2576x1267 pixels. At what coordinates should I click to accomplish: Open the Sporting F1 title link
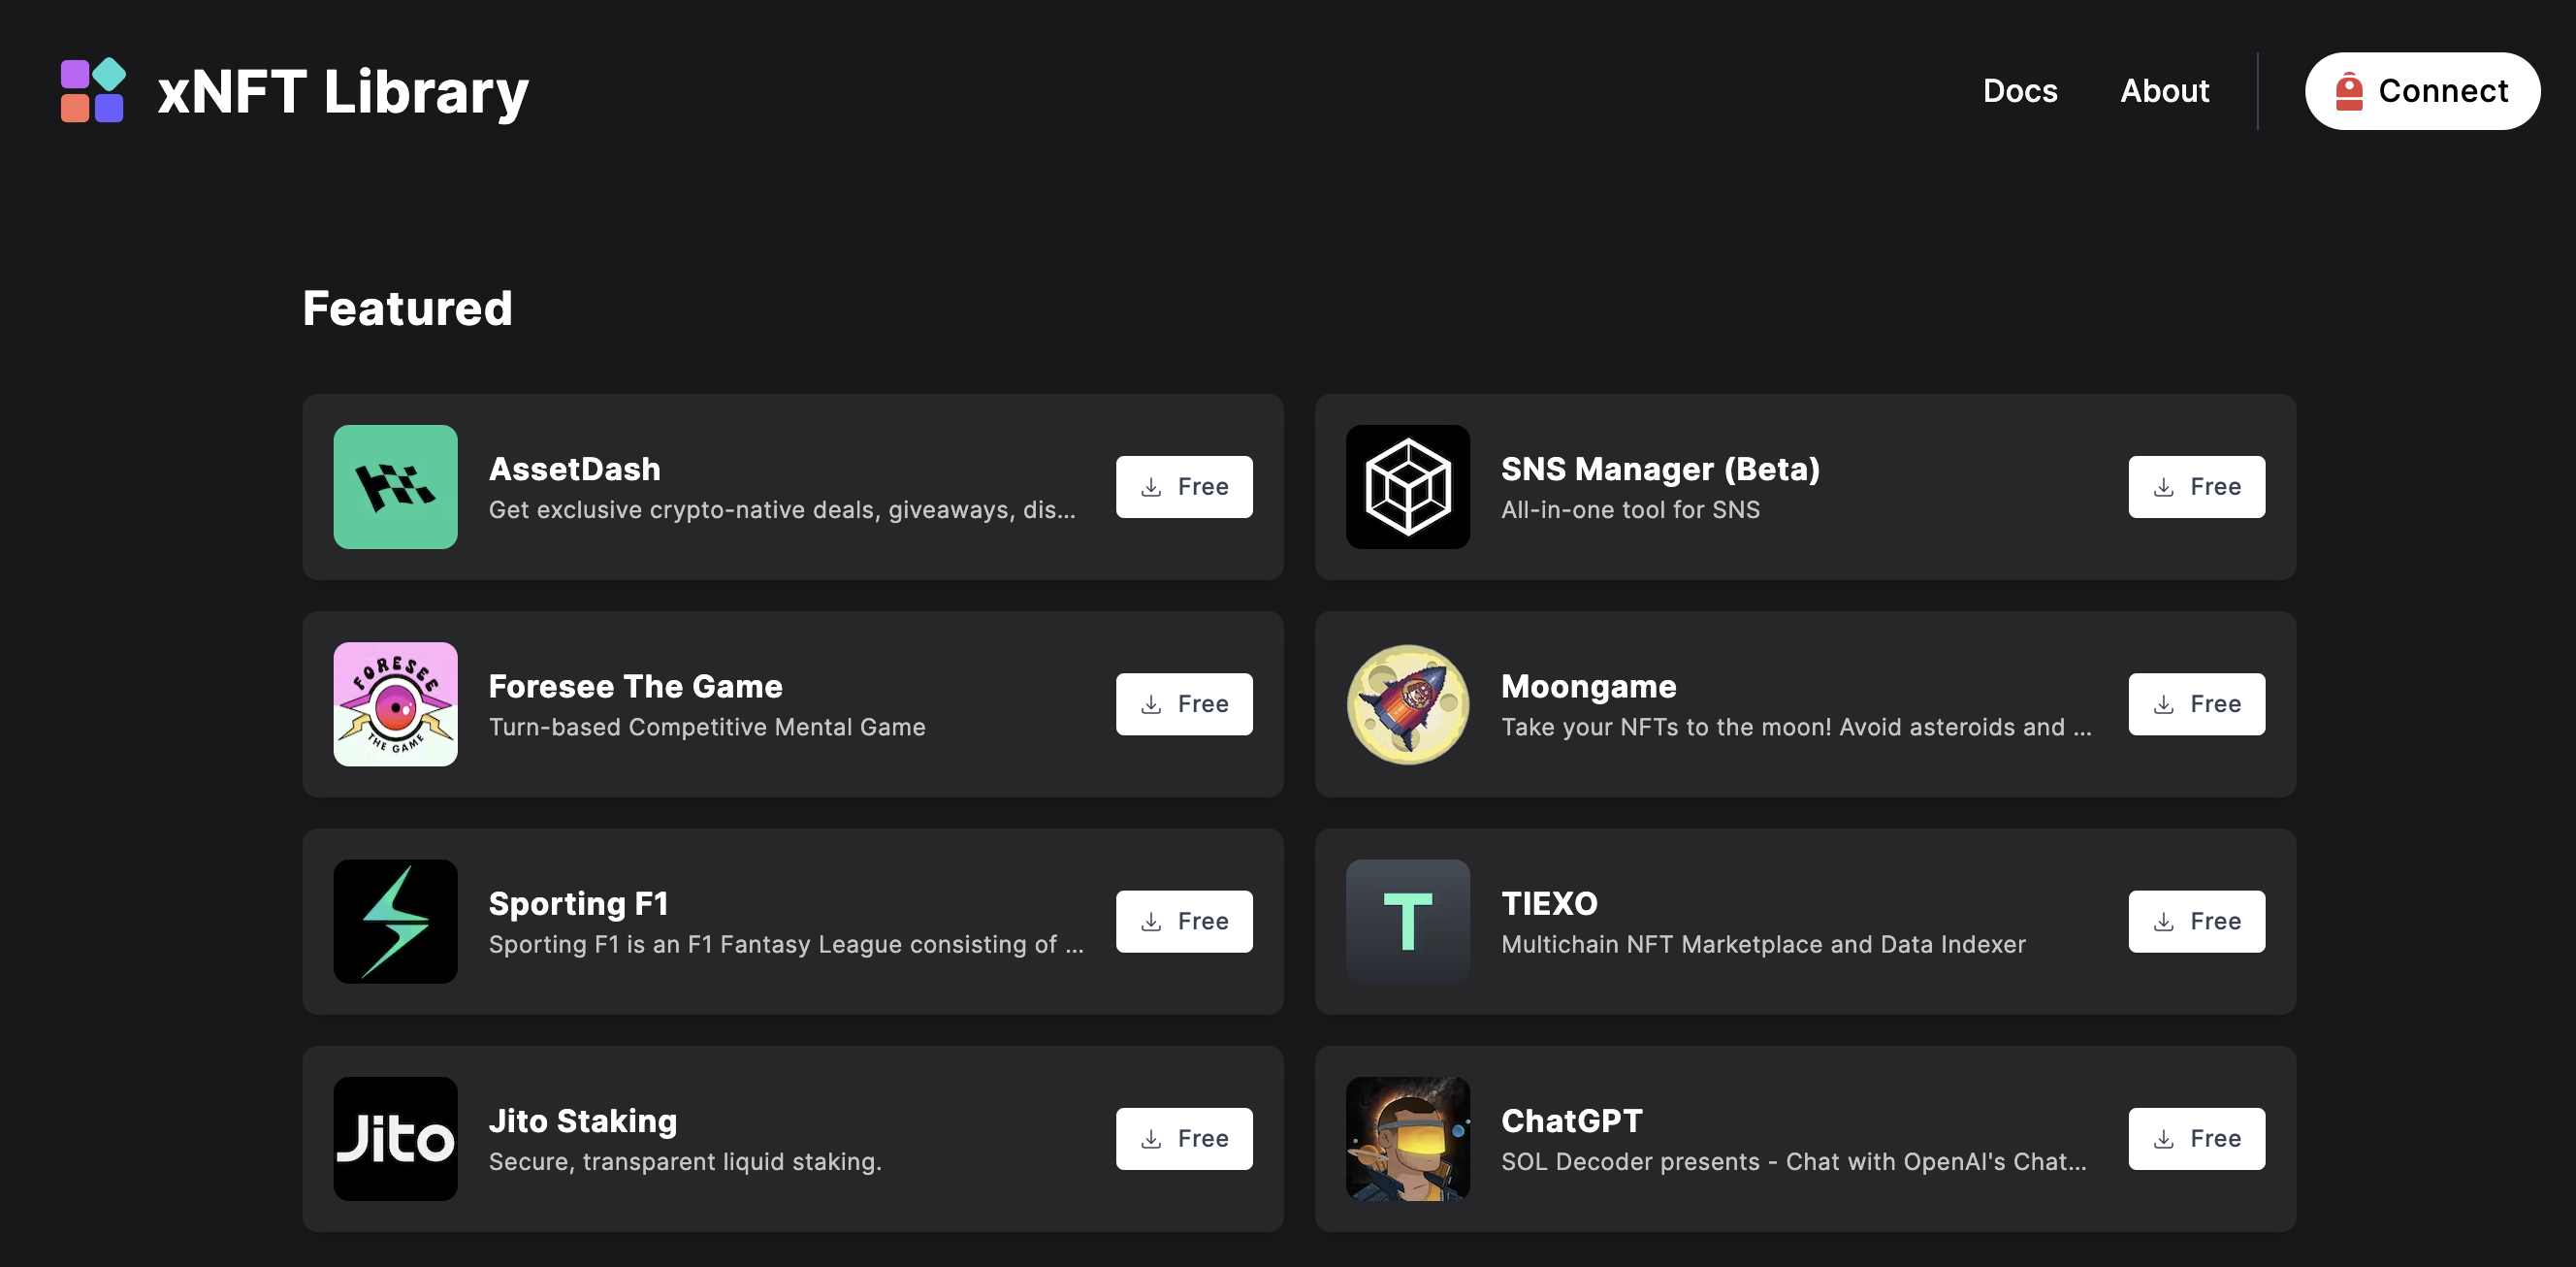click(578, 903)
